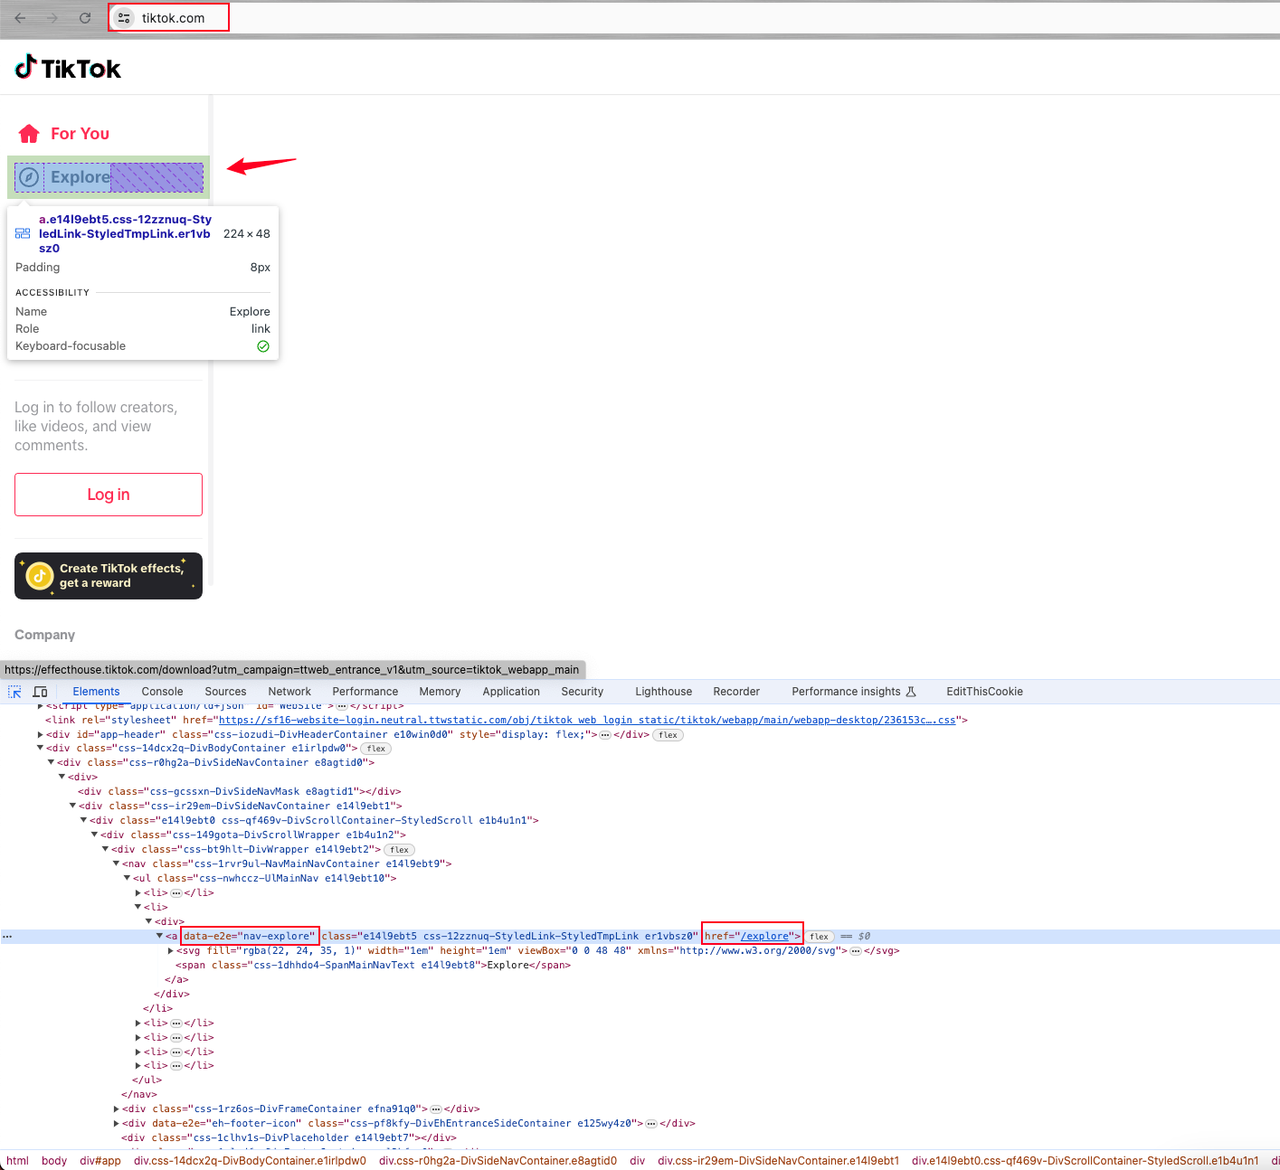Click the browser forward arrow
This screenshot has height=1170, width=1280.
pos(52,18)
